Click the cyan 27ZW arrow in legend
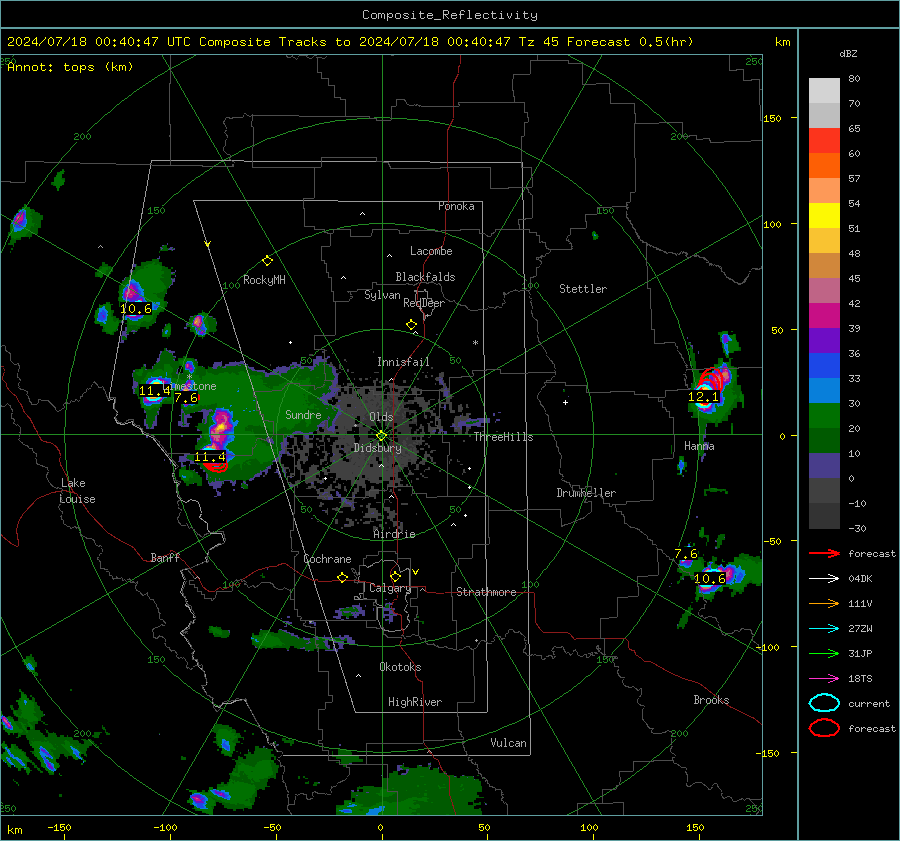The image size is (900, 841). click(824, 629)
